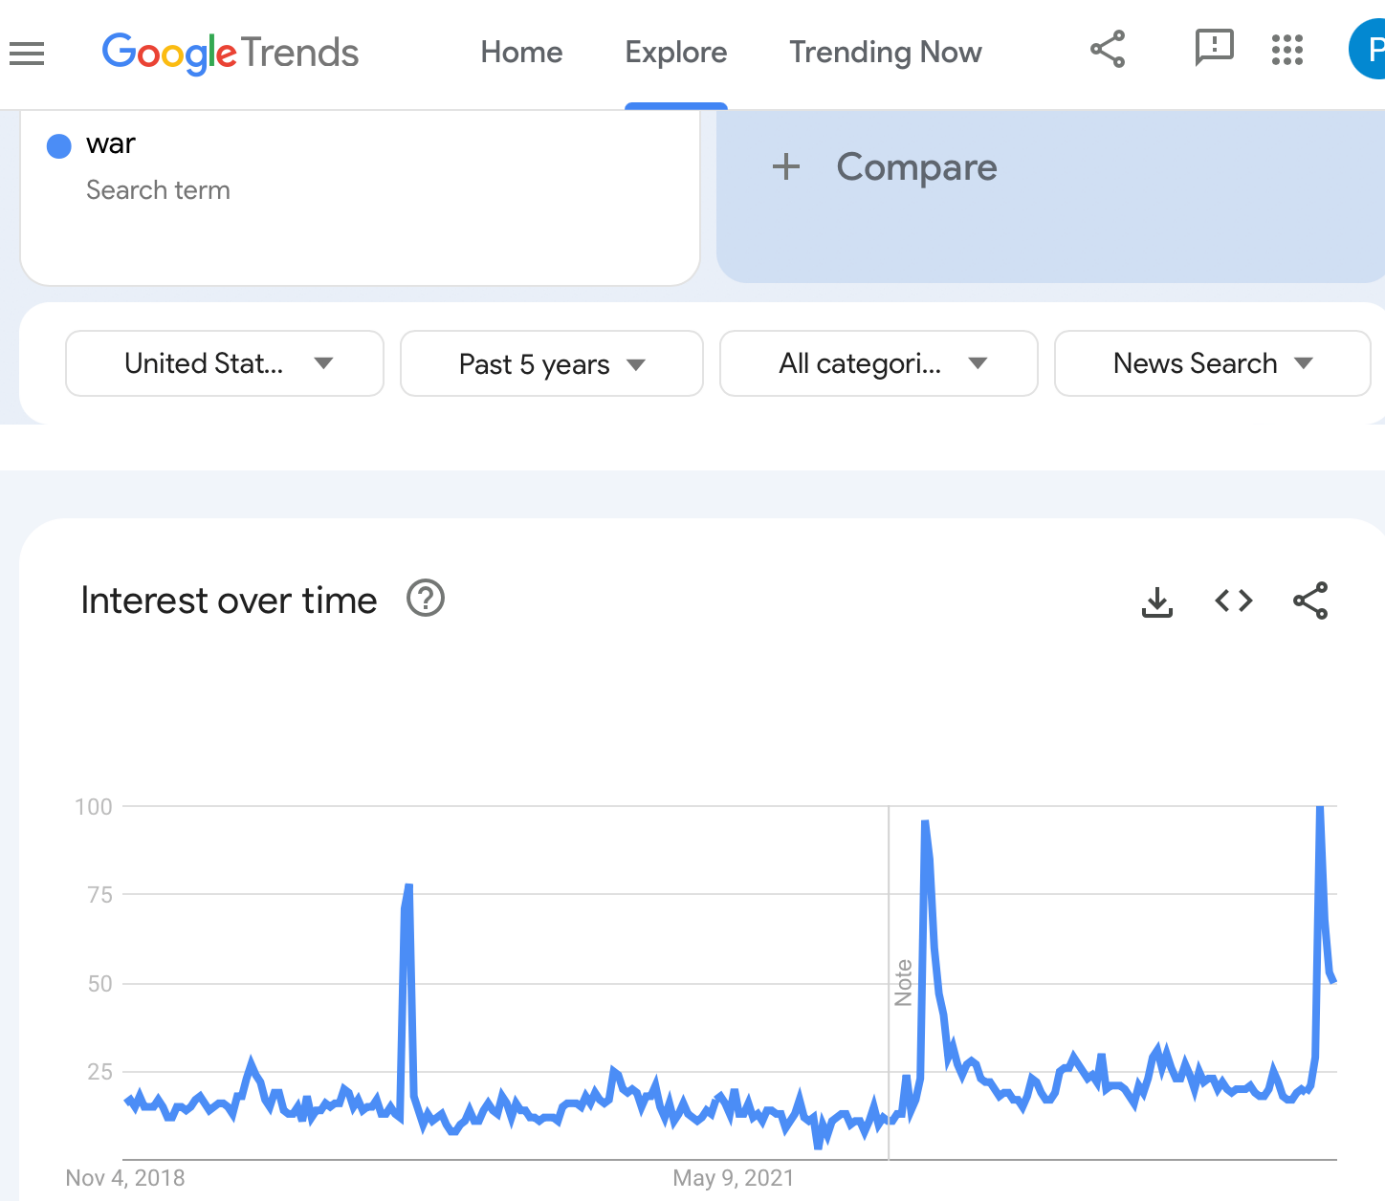This screenshot has height=1201, width=1385.
Task: Click the Google Trends logo
Action: click(x=230, y=53)
